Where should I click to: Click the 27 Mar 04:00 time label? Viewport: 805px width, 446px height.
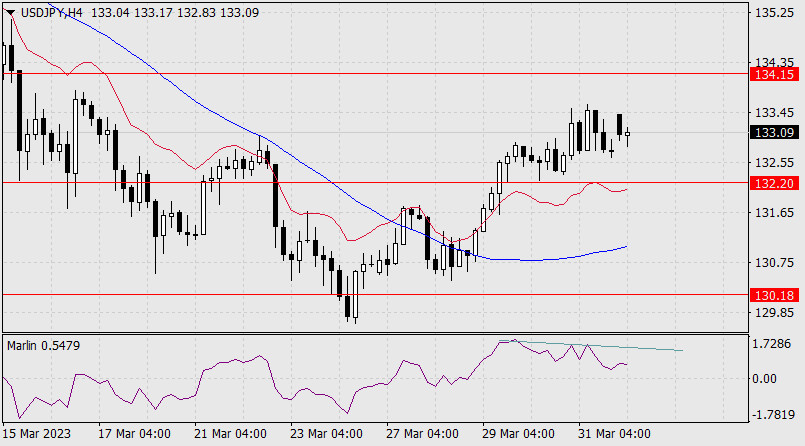pyautogui.click(x=423, y=434)
